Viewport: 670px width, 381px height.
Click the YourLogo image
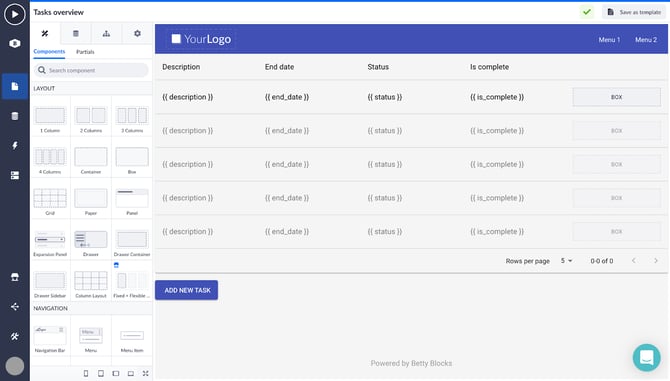pyautogui.click(x=201, y=39)
